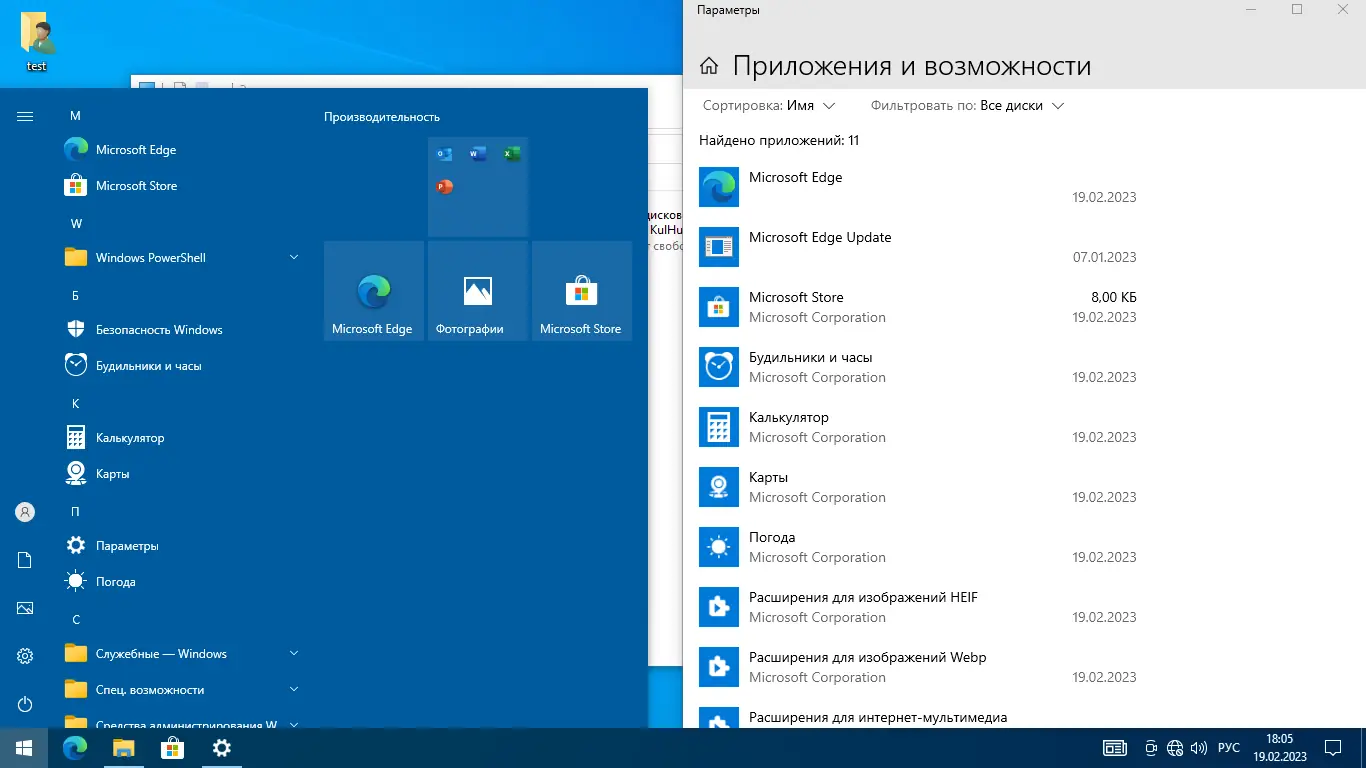
Task: Expand the Спец. возможности group
Action: point(294,689)
